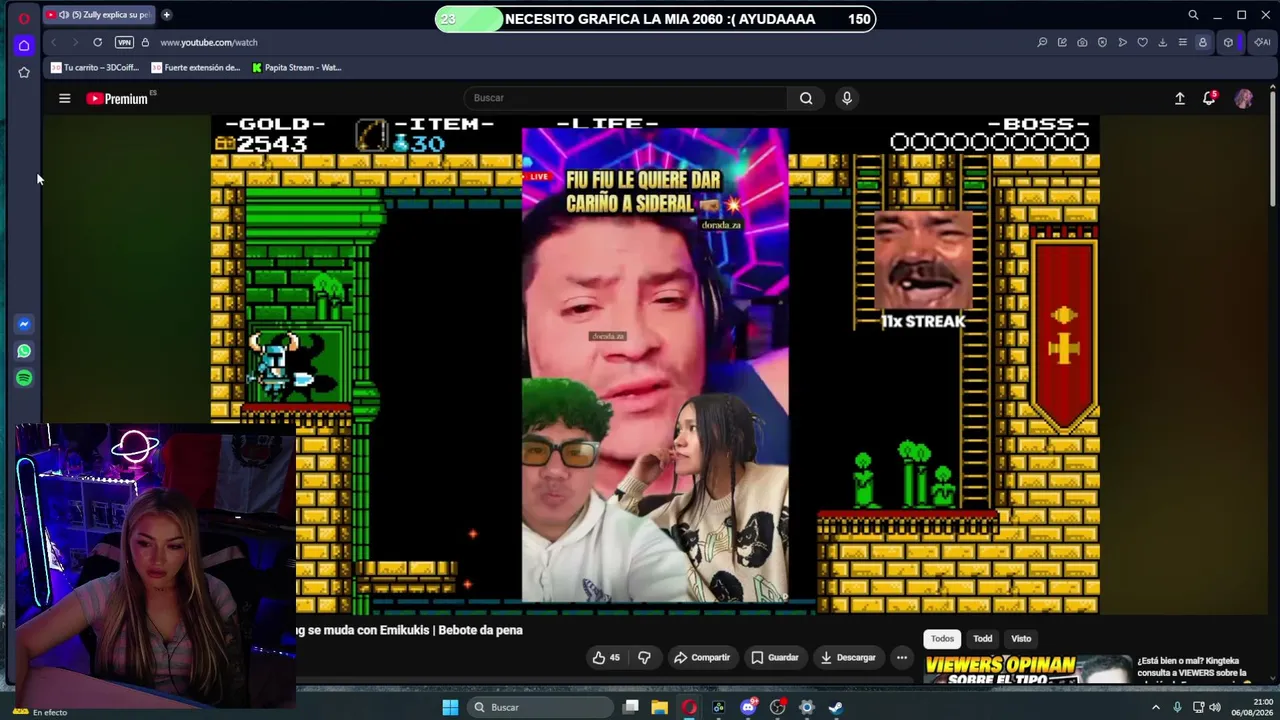Start YouTube voice search microphone
Viewport: 1280px width, 720px height.
pos(847,98)
